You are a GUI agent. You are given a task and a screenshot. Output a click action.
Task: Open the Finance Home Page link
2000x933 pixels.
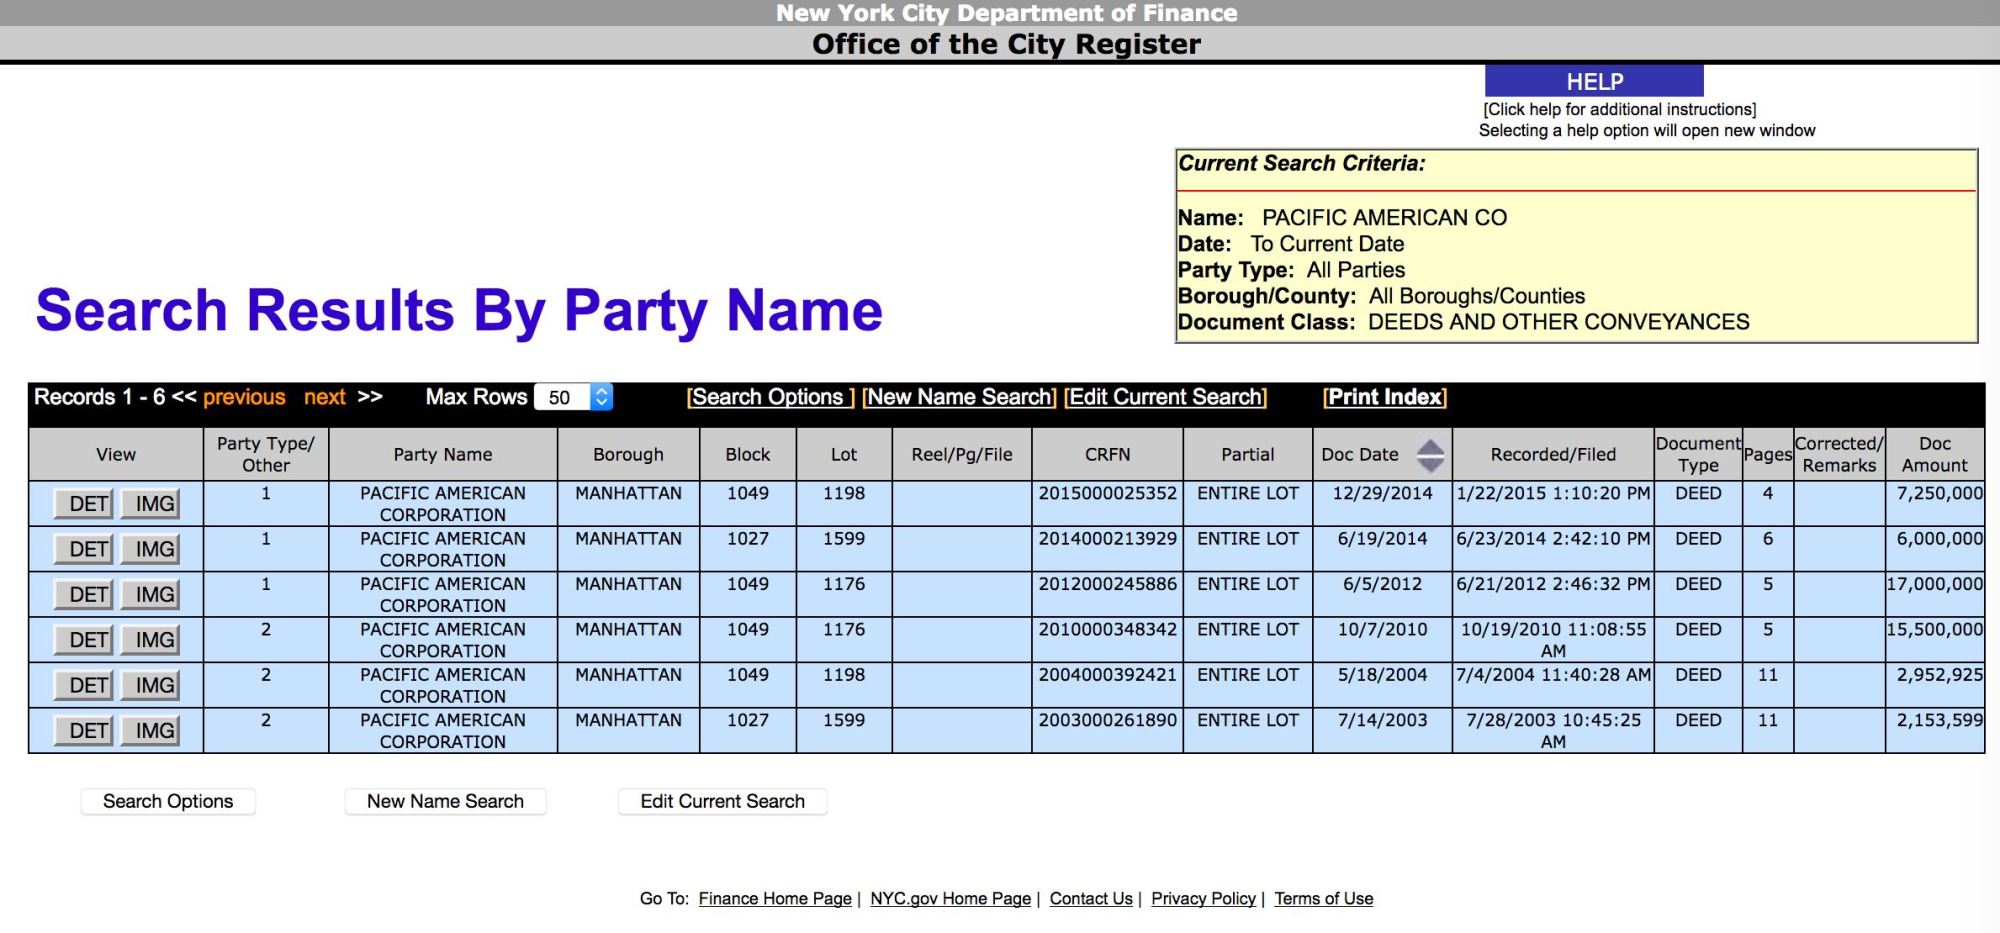(775, 899)
